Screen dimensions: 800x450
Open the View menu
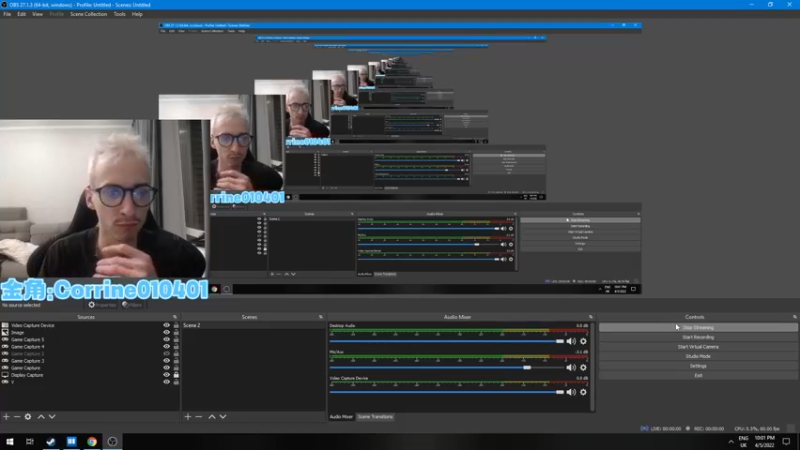(37, 14)
